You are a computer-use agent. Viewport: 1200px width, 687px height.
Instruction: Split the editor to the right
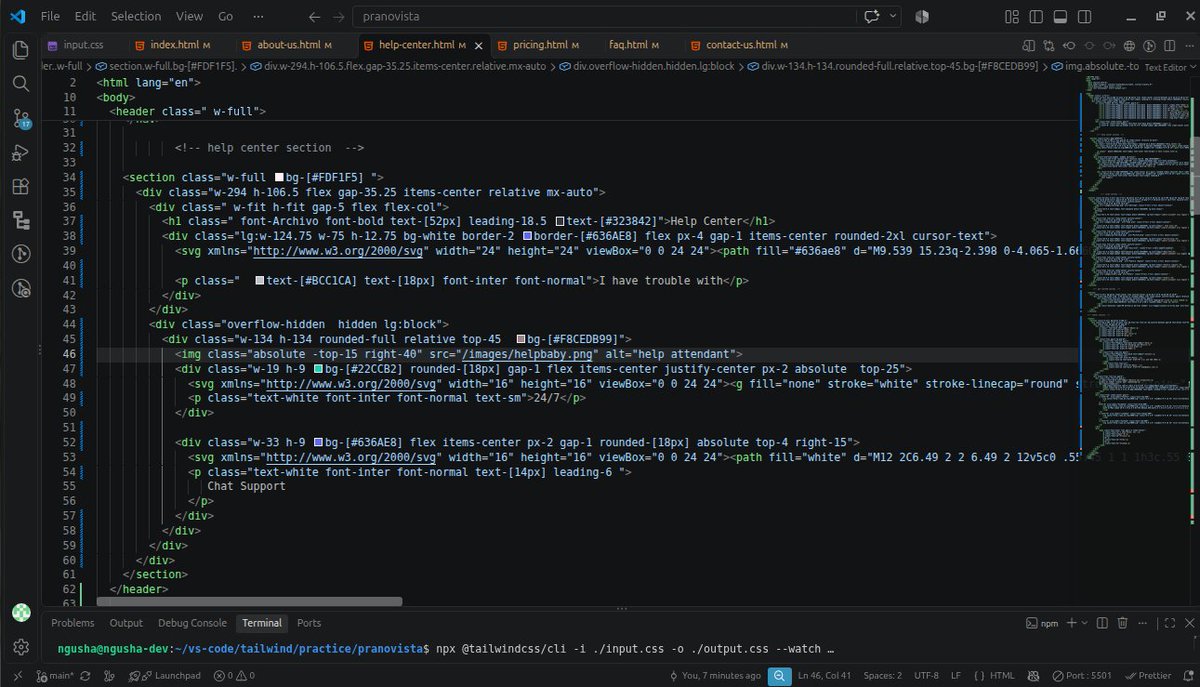(1170, 45)
